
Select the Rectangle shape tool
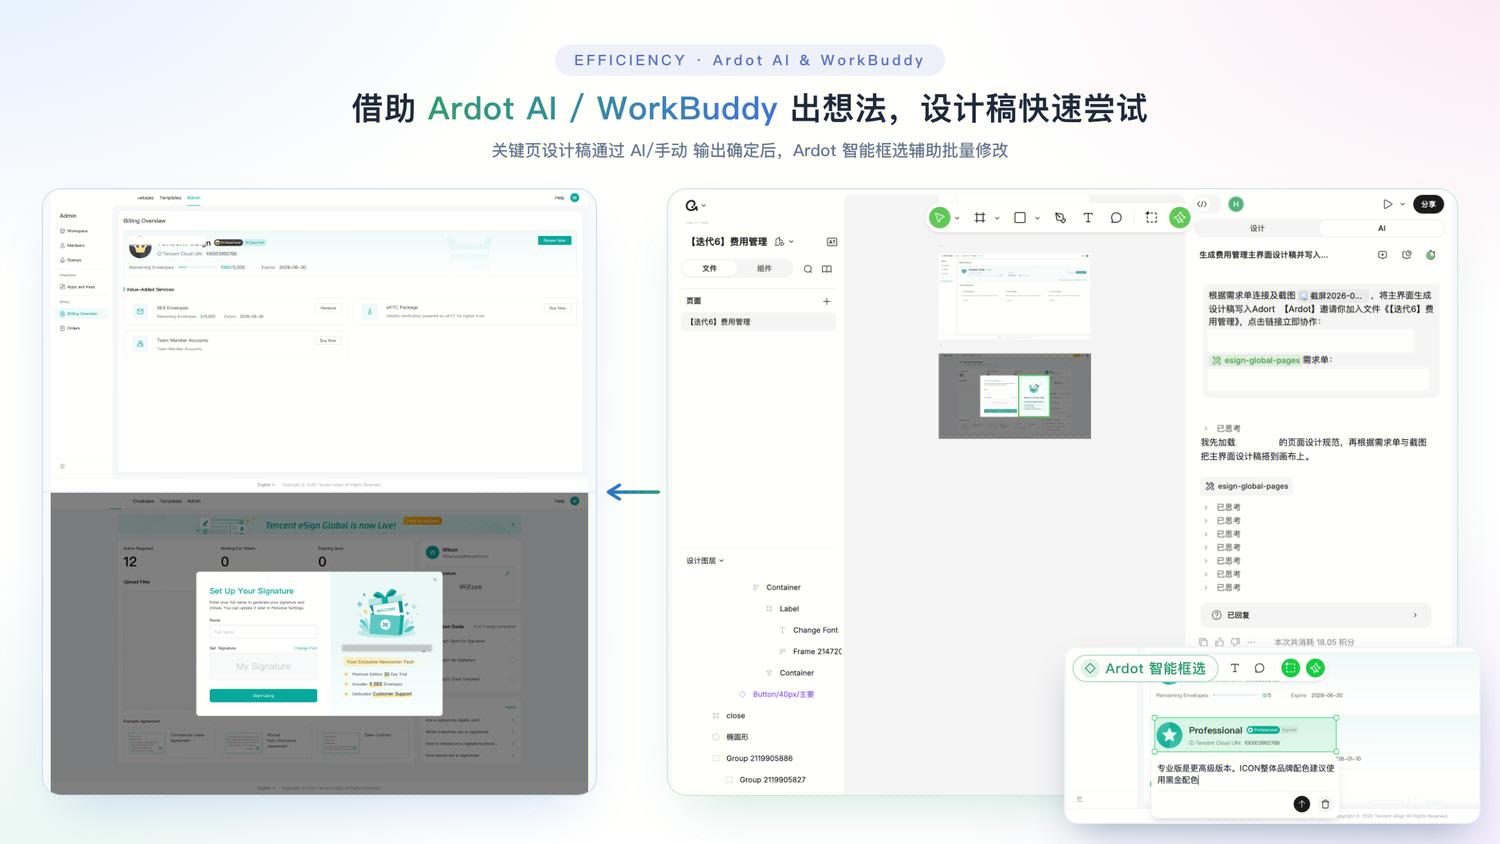[x=1020, y=218]
